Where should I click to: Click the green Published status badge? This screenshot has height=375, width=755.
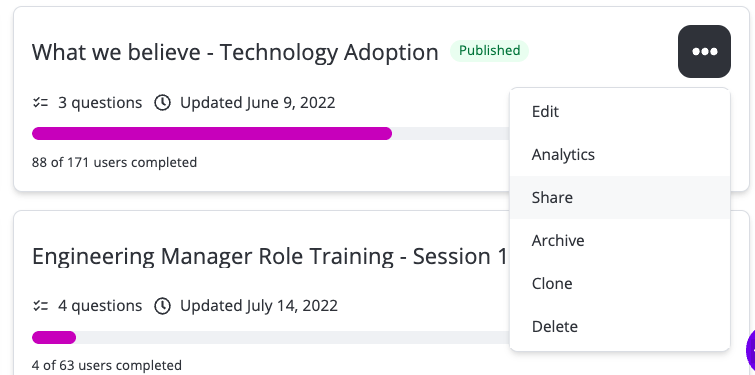tap(489, 51)
